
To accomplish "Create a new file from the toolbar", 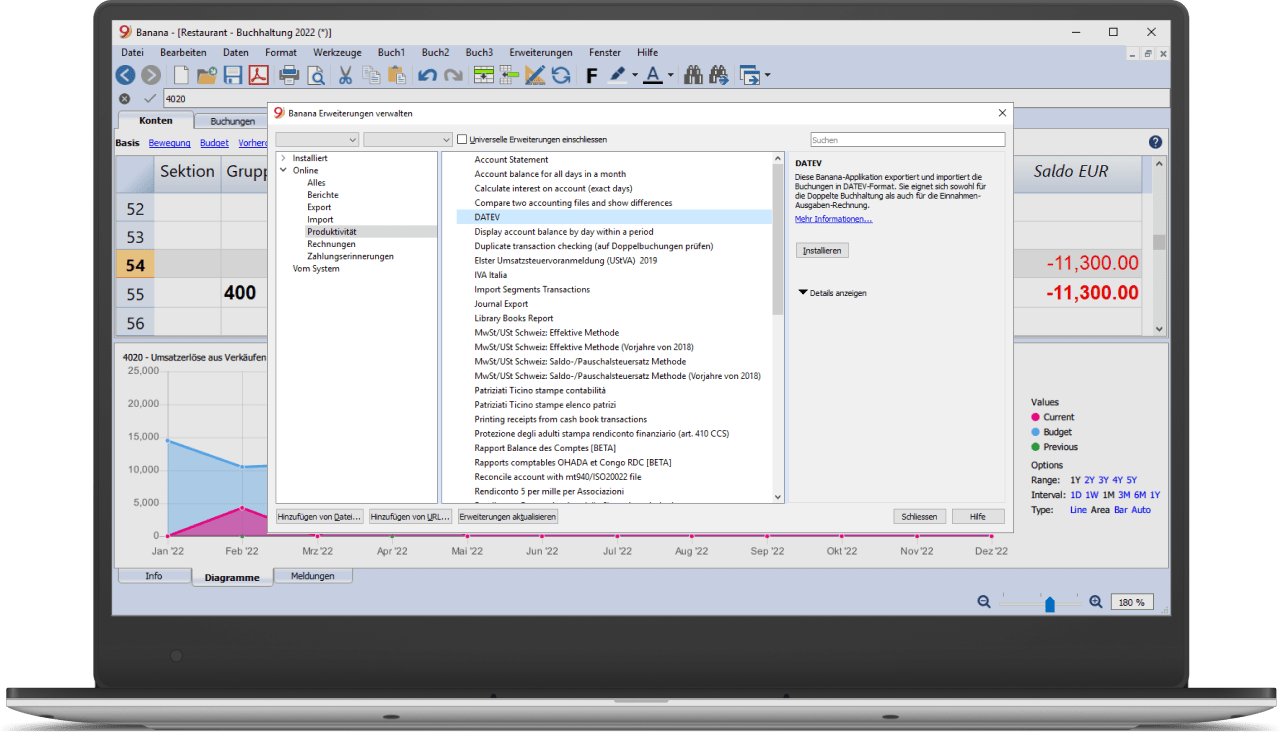I will click(x=181, y=75).
